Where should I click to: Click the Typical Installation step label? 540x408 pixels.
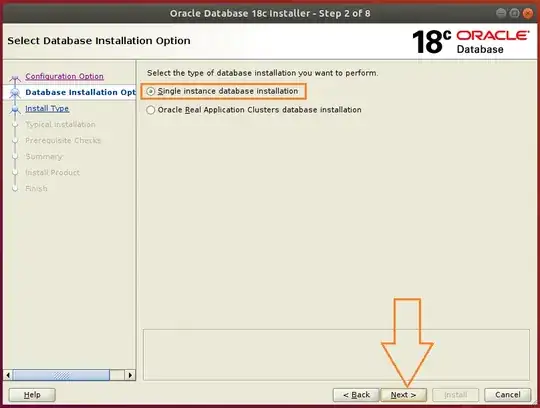[x=60, y=124]
